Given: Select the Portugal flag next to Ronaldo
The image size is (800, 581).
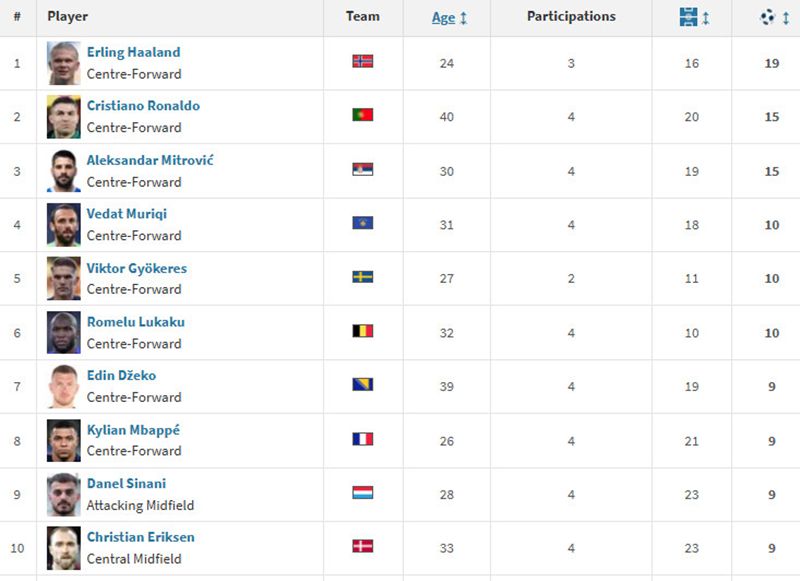Looking at the screenshot, I should [363, 115].
